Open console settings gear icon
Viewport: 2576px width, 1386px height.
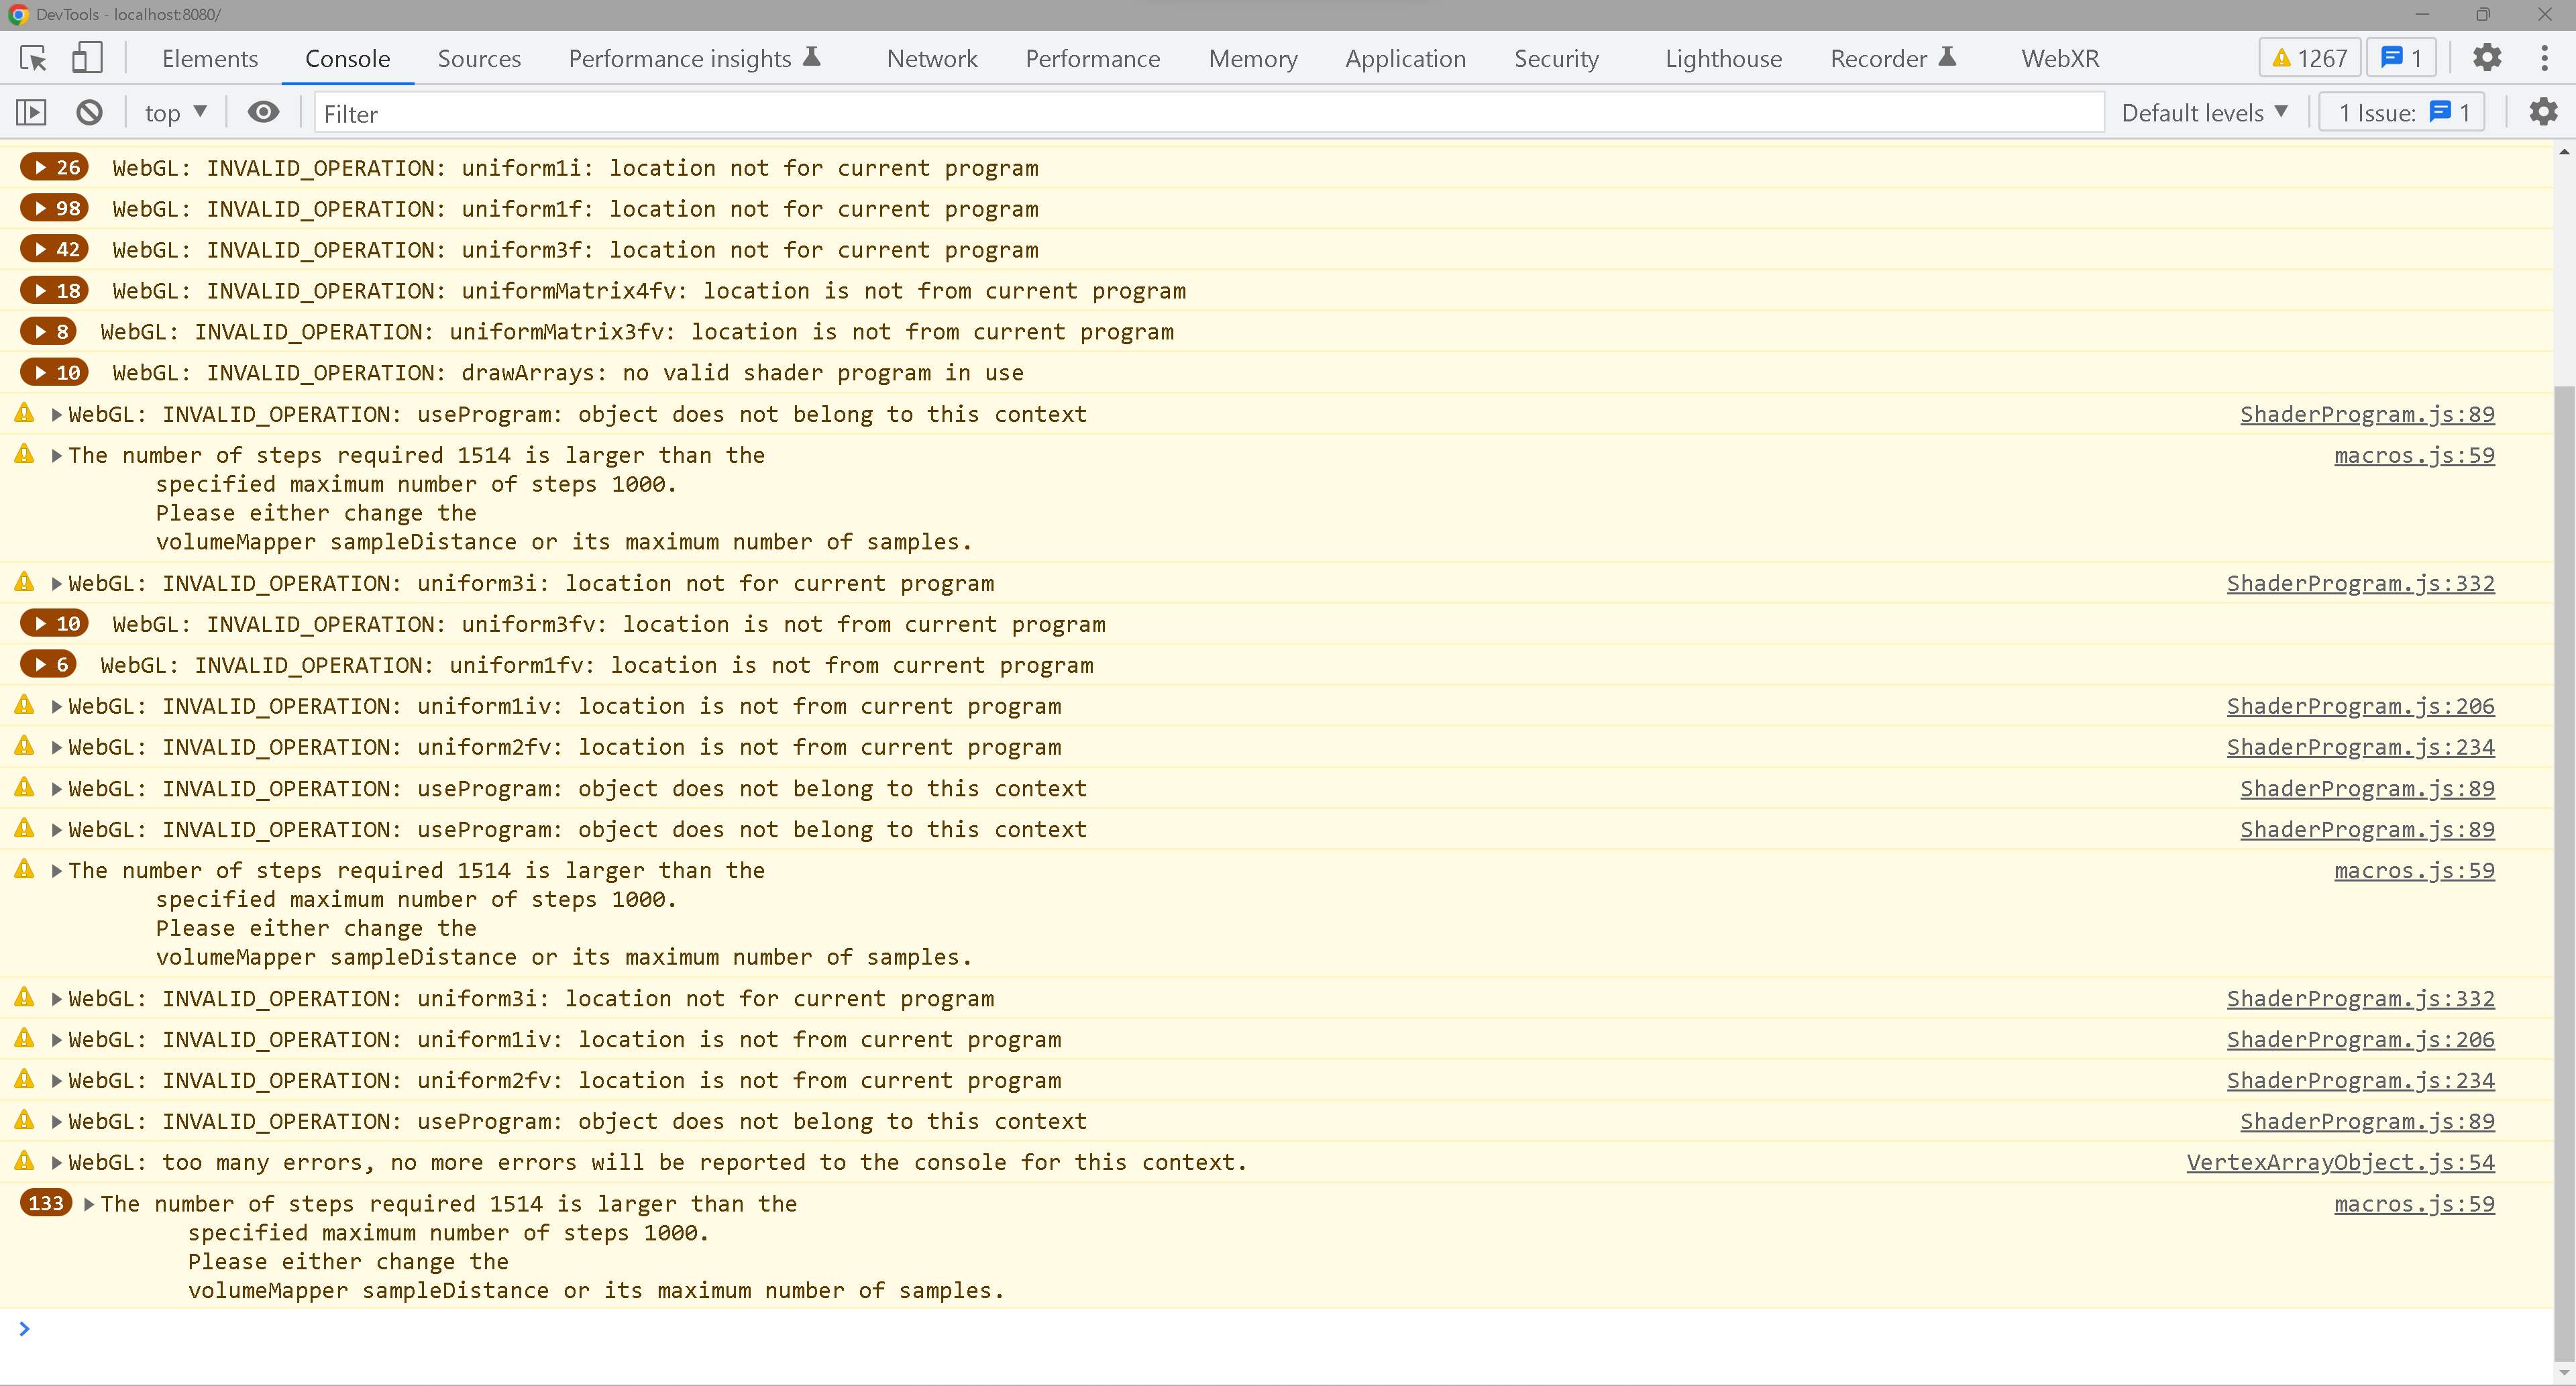pyautogui.click(x=2542, y=112)
